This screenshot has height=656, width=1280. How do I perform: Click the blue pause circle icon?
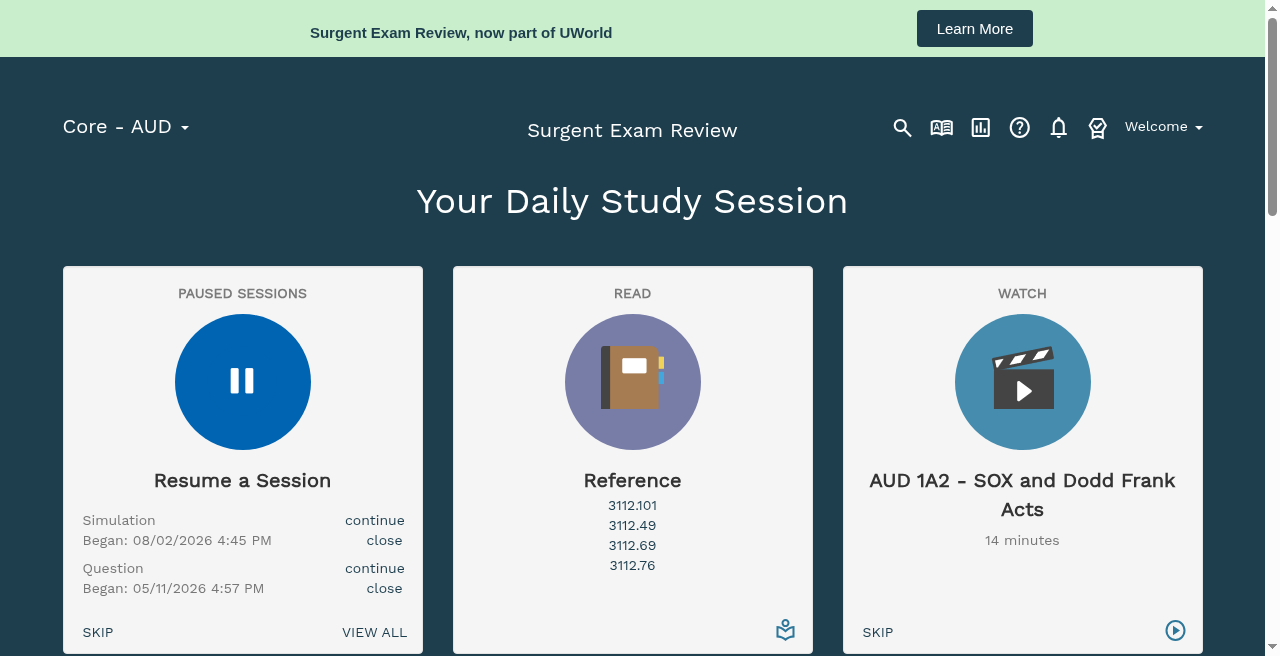coord(242,382)
